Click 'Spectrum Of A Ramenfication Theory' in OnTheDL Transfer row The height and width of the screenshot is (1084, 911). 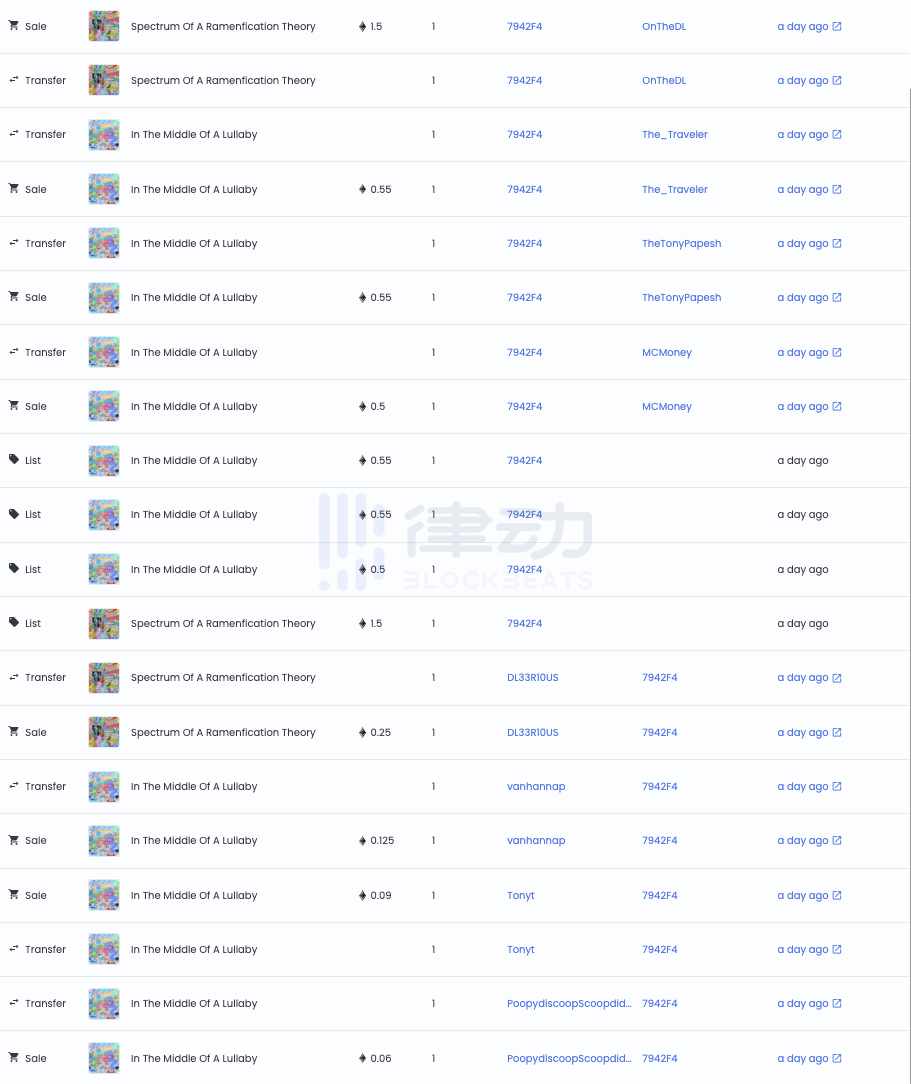point(223,80)
